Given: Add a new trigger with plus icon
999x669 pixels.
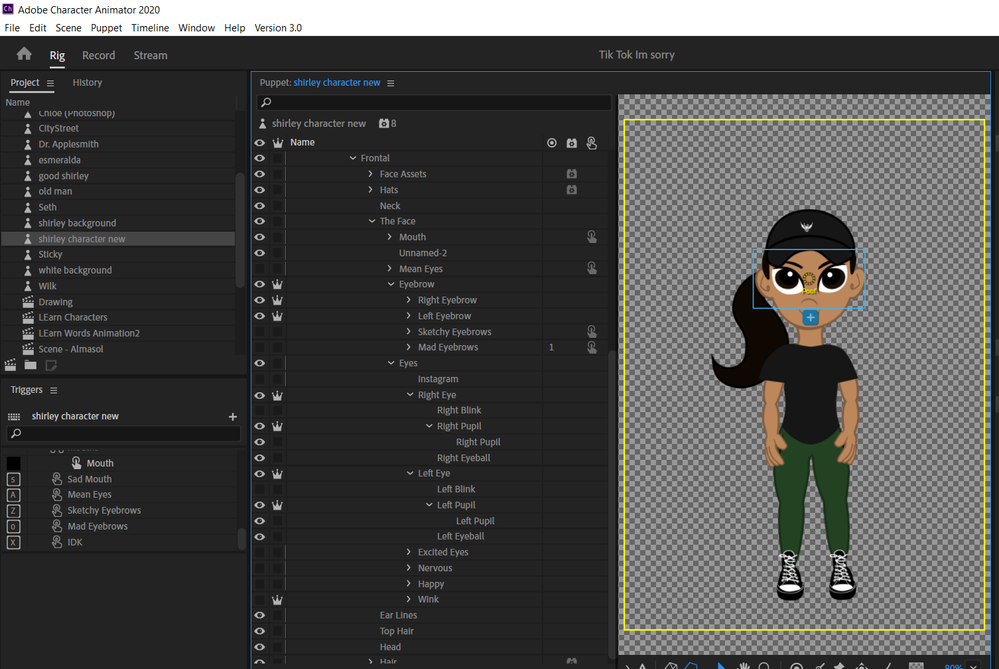Looking at the screenshot, I should [x=233, y=416].
